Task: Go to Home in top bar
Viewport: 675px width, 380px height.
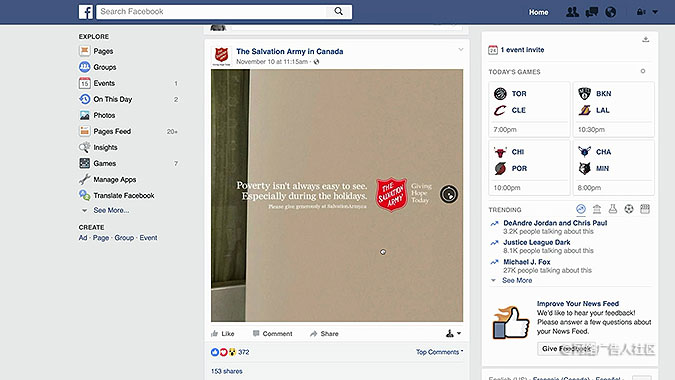Action: coord(539,12)
